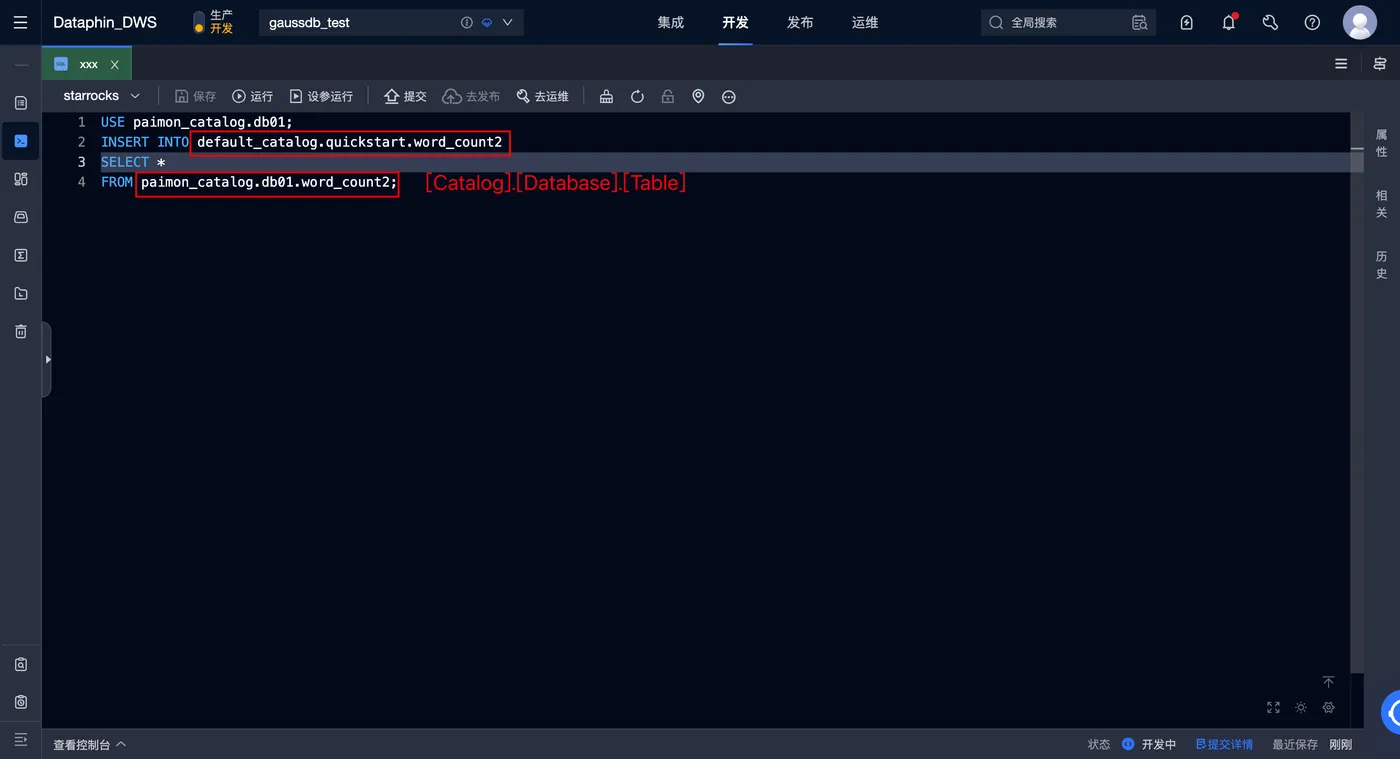1400x759 pixels.
Task: Open the 相关 related side tab
Action: [x=1381, y=204]
